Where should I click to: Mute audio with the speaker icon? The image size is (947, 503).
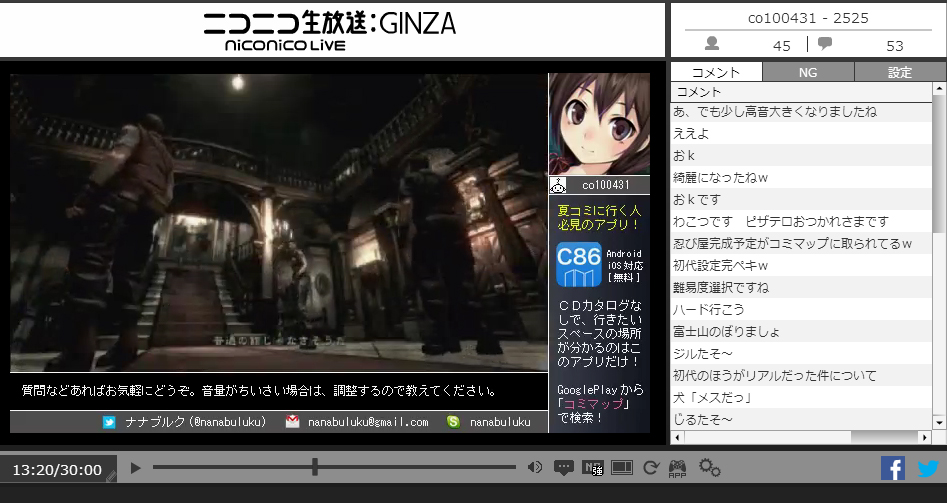(x=534, y=467)
